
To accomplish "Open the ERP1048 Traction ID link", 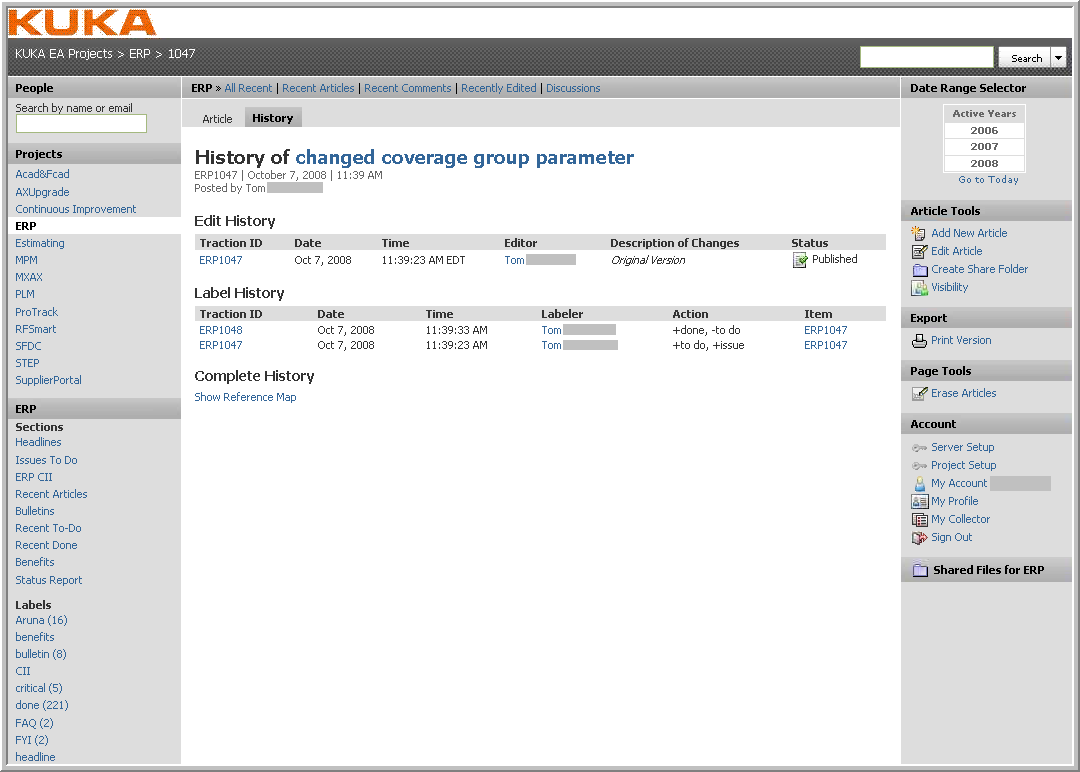I will click(x=220, y=330).
